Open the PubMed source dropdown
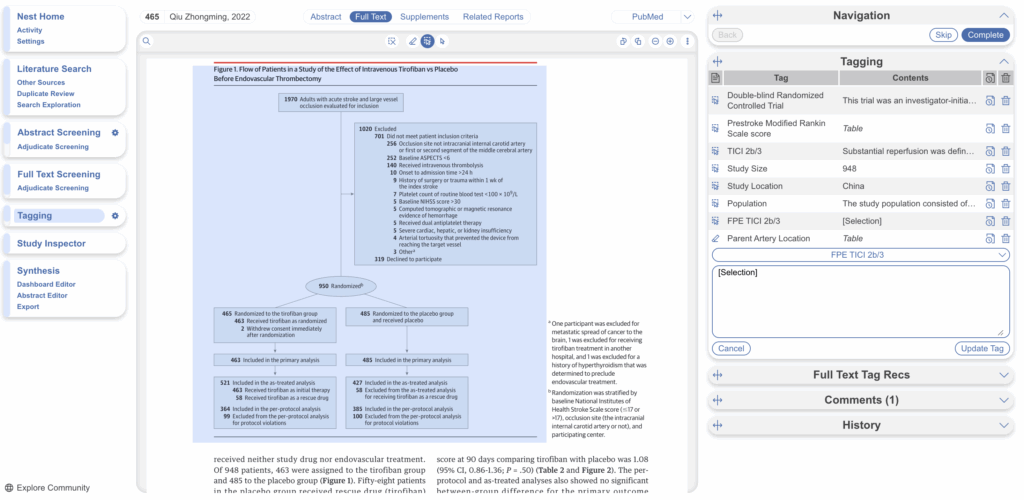The height and width of the screenshot is (500, 1024). pos(653,17)
